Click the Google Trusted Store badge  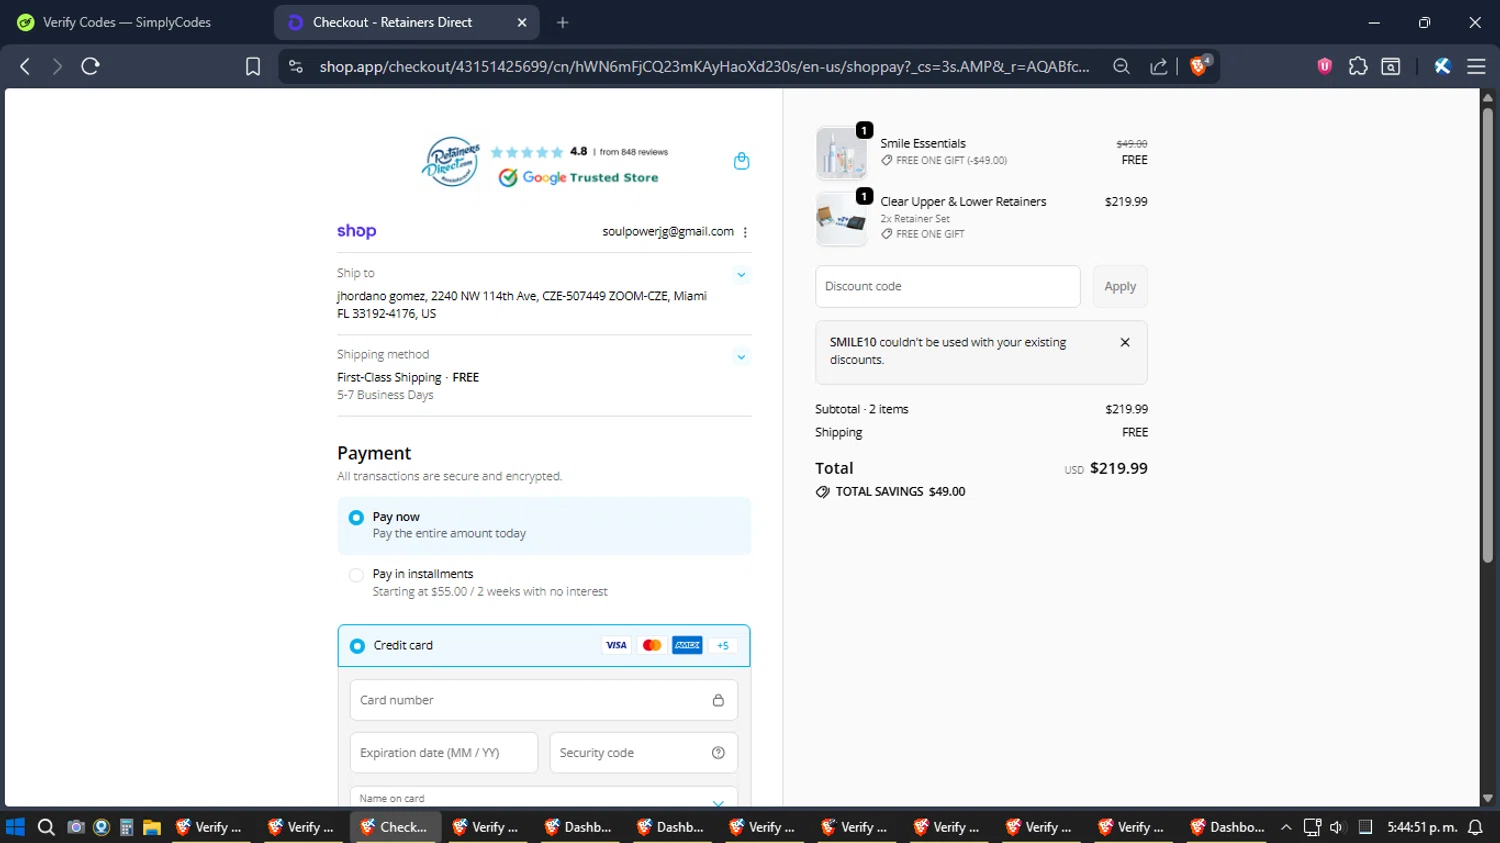click(579, 177)
